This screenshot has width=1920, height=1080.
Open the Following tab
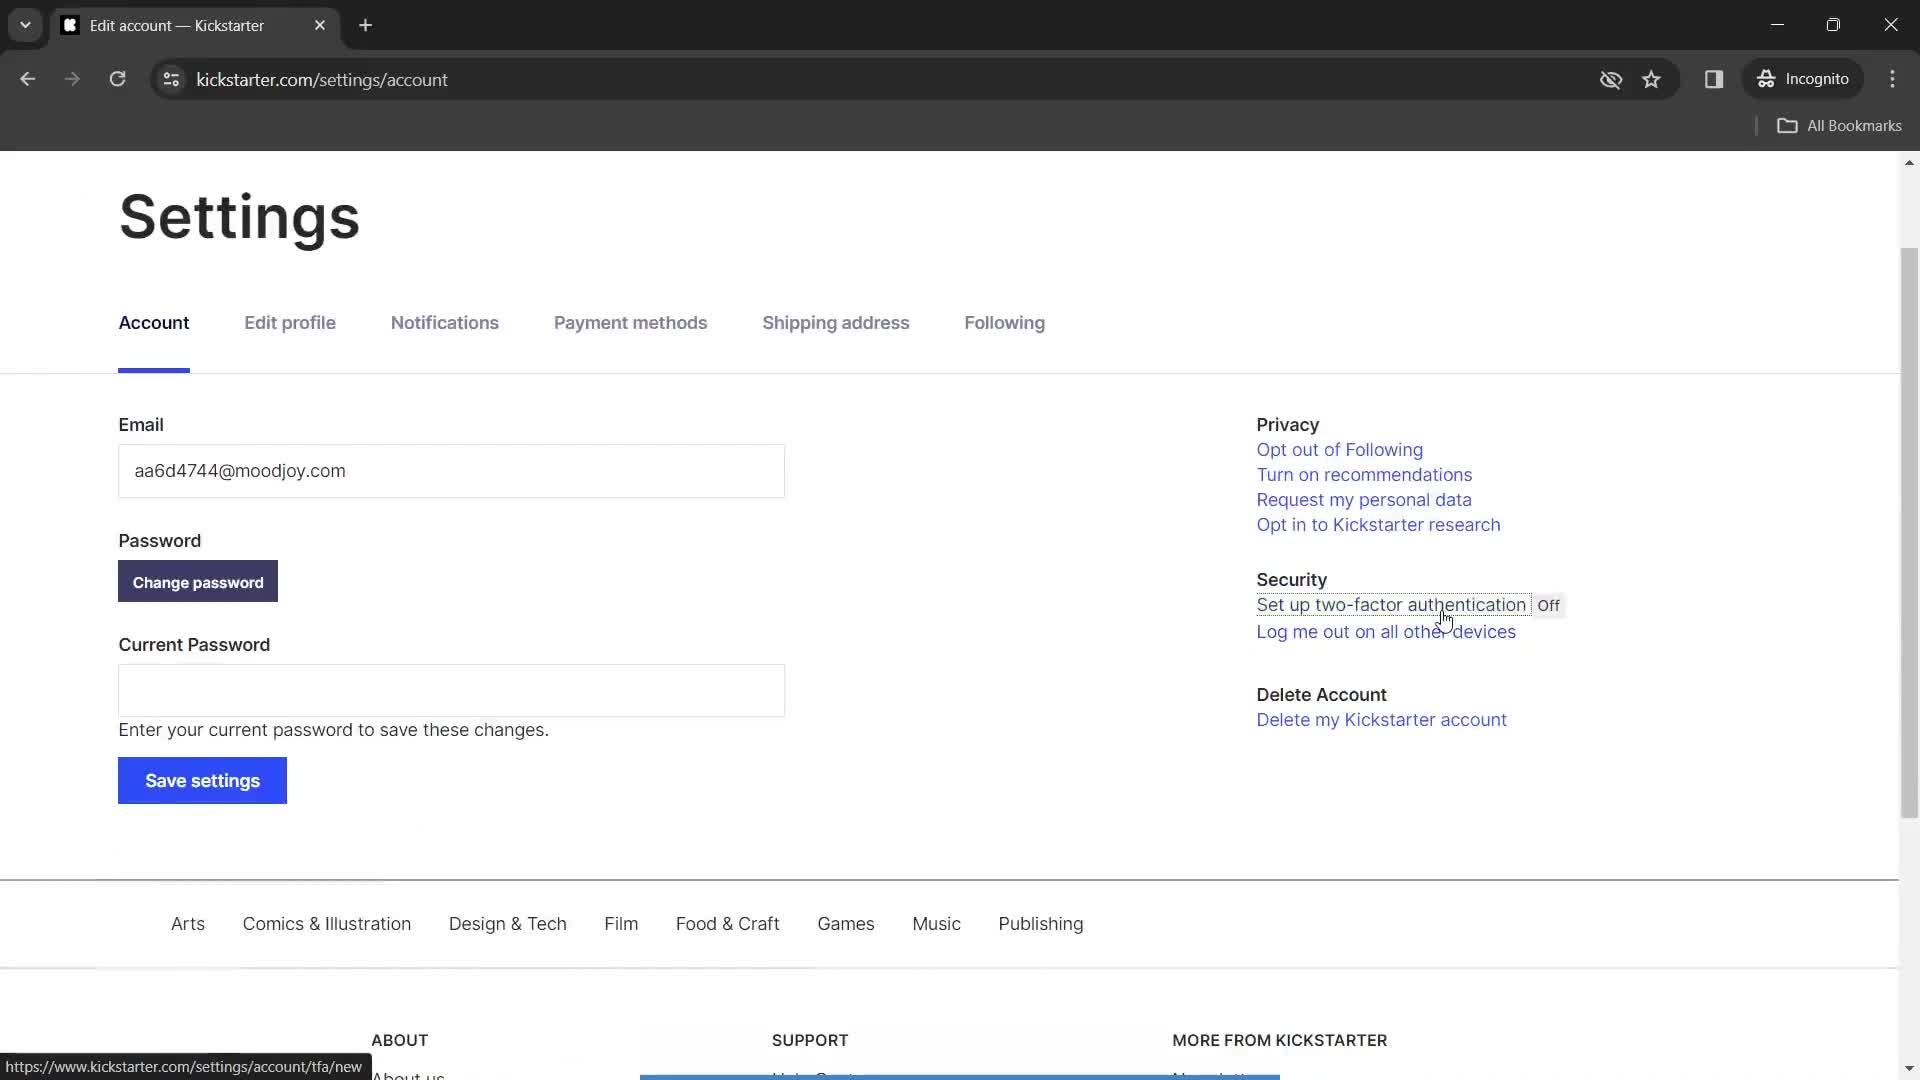[x=1004, y=323]
